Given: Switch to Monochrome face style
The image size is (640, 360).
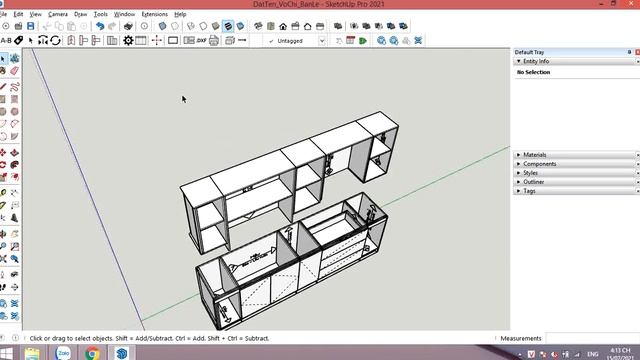Looking at the screenshot, I should coord(240,26).
